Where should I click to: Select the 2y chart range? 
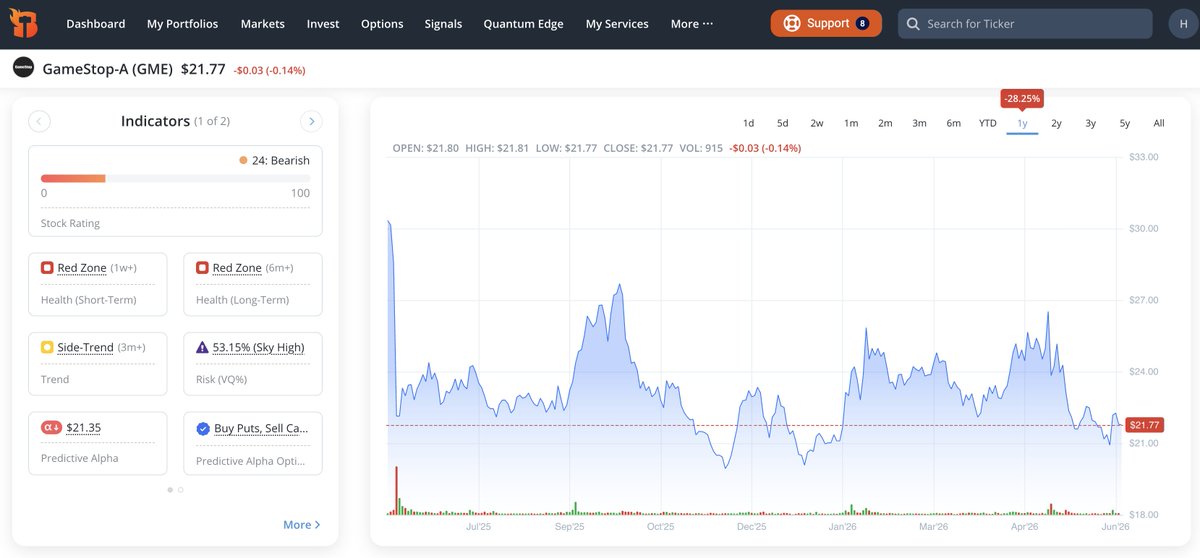coord(1056,123)
